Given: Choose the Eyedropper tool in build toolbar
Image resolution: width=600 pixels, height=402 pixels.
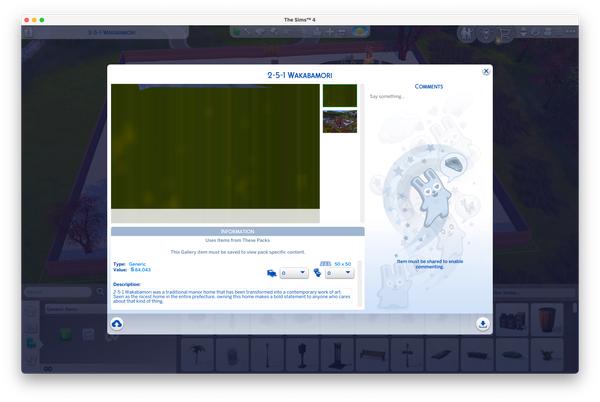Looking at the screenshot, I should click(248, 32).
